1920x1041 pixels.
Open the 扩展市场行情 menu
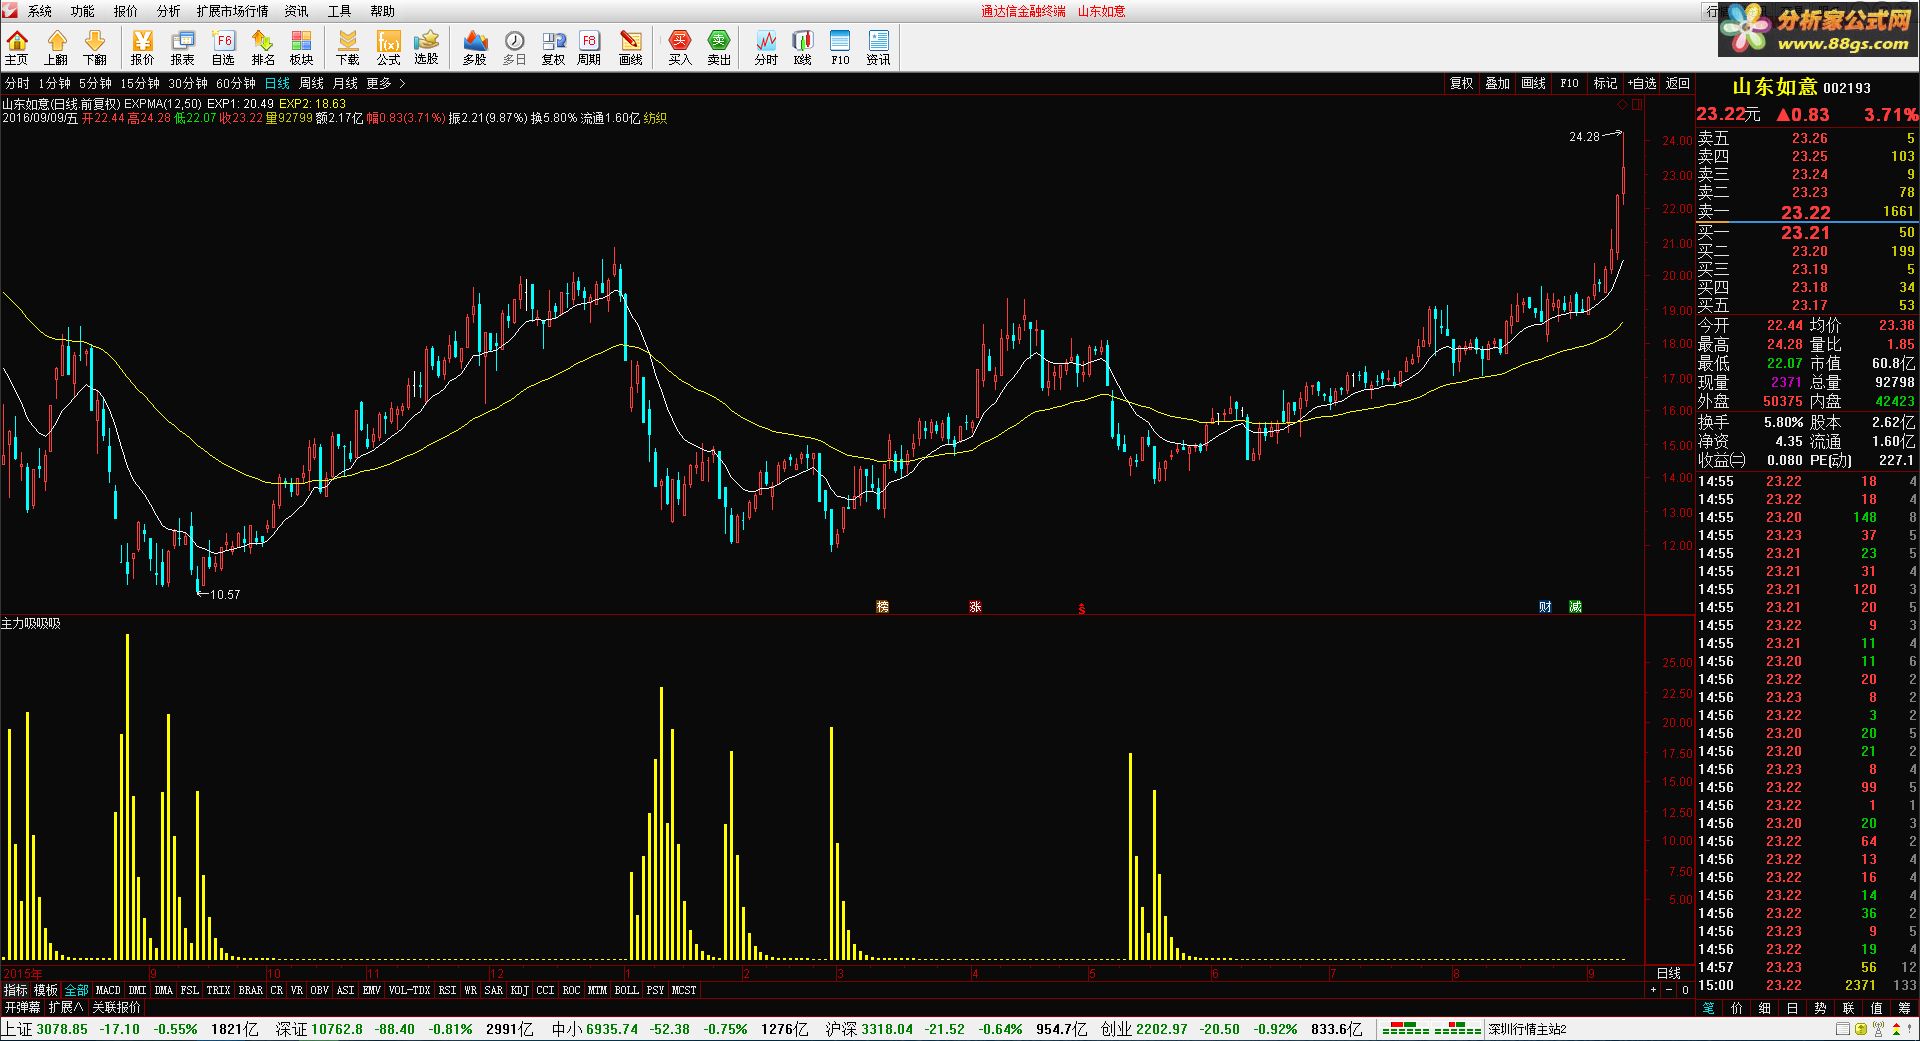coord(232,11)
